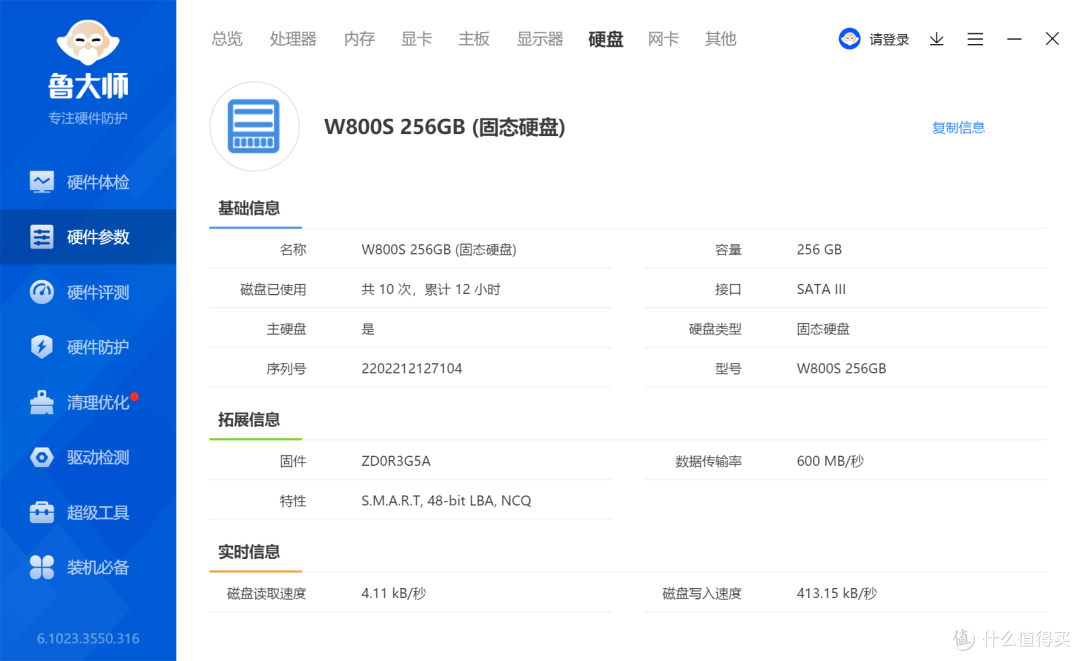Click the 413.15 kB/秒 write speed

tap(837, 593)
